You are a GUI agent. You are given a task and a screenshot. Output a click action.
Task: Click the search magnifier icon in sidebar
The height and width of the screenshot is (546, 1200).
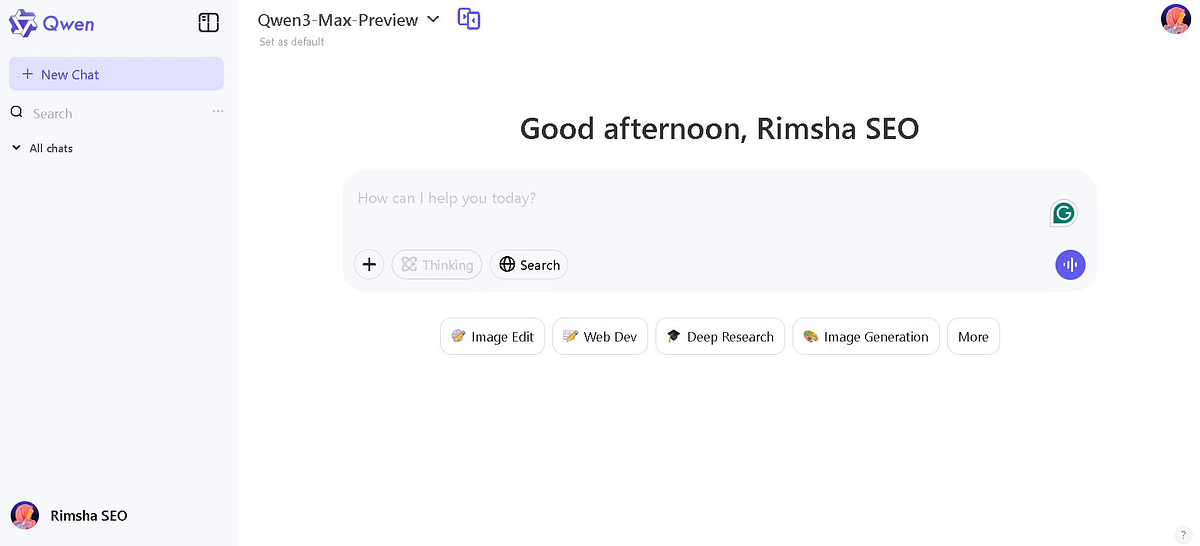[x=16, y=113]
